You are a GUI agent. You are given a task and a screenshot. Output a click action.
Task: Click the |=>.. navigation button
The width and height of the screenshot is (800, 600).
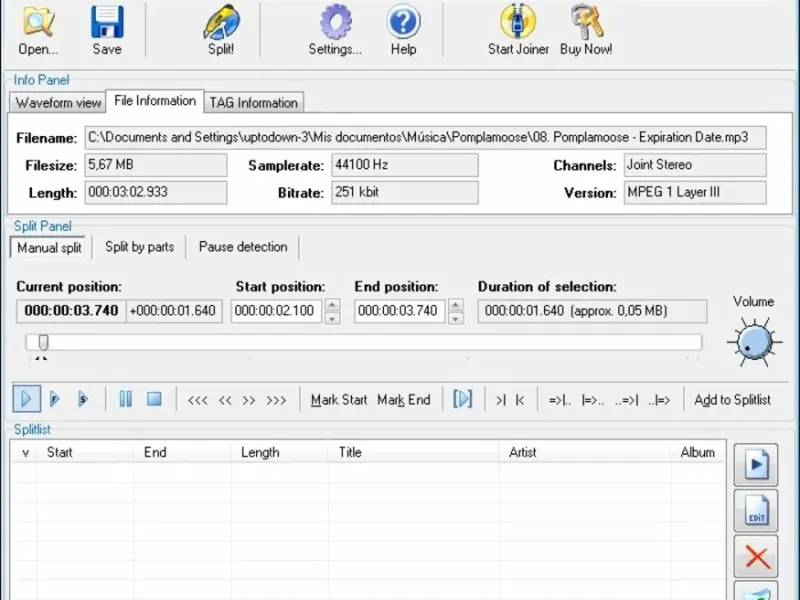pos(593,400)
